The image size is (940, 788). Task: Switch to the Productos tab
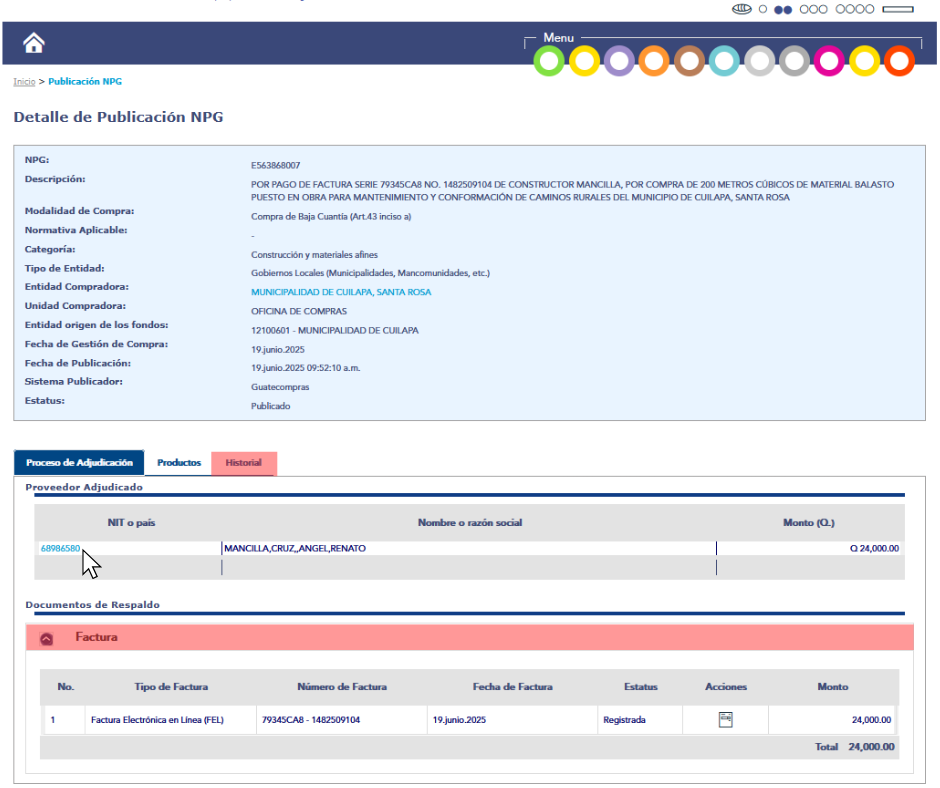pos(179,463)
